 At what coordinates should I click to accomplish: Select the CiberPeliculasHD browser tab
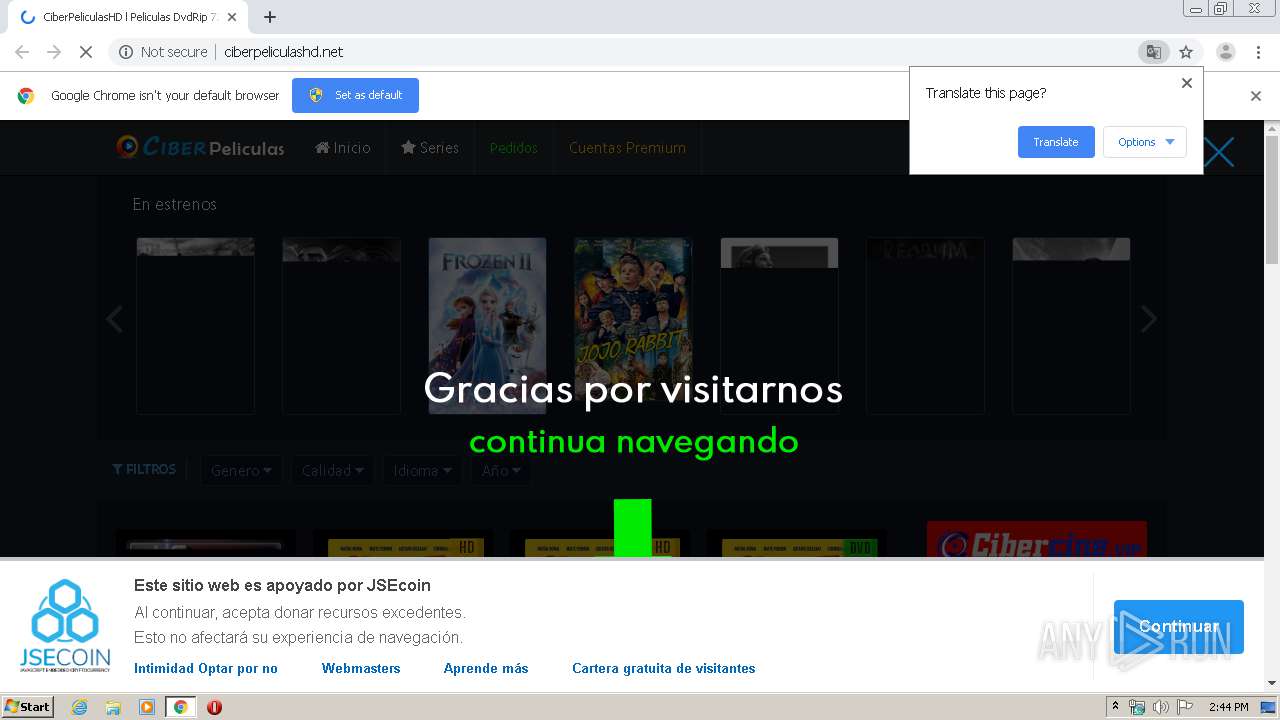128,17
